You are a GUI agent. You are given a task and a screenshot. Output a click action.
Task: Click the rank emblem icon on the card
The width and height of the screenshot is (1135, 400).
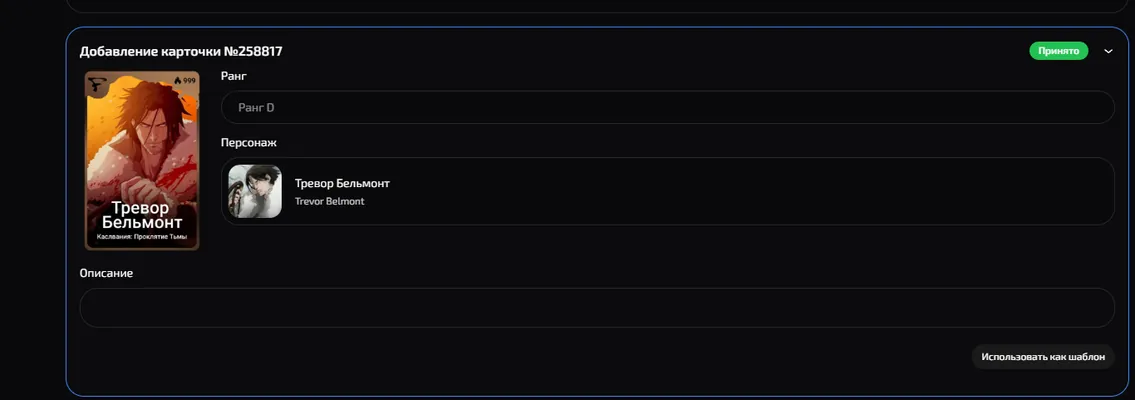[x=96, y=84]
